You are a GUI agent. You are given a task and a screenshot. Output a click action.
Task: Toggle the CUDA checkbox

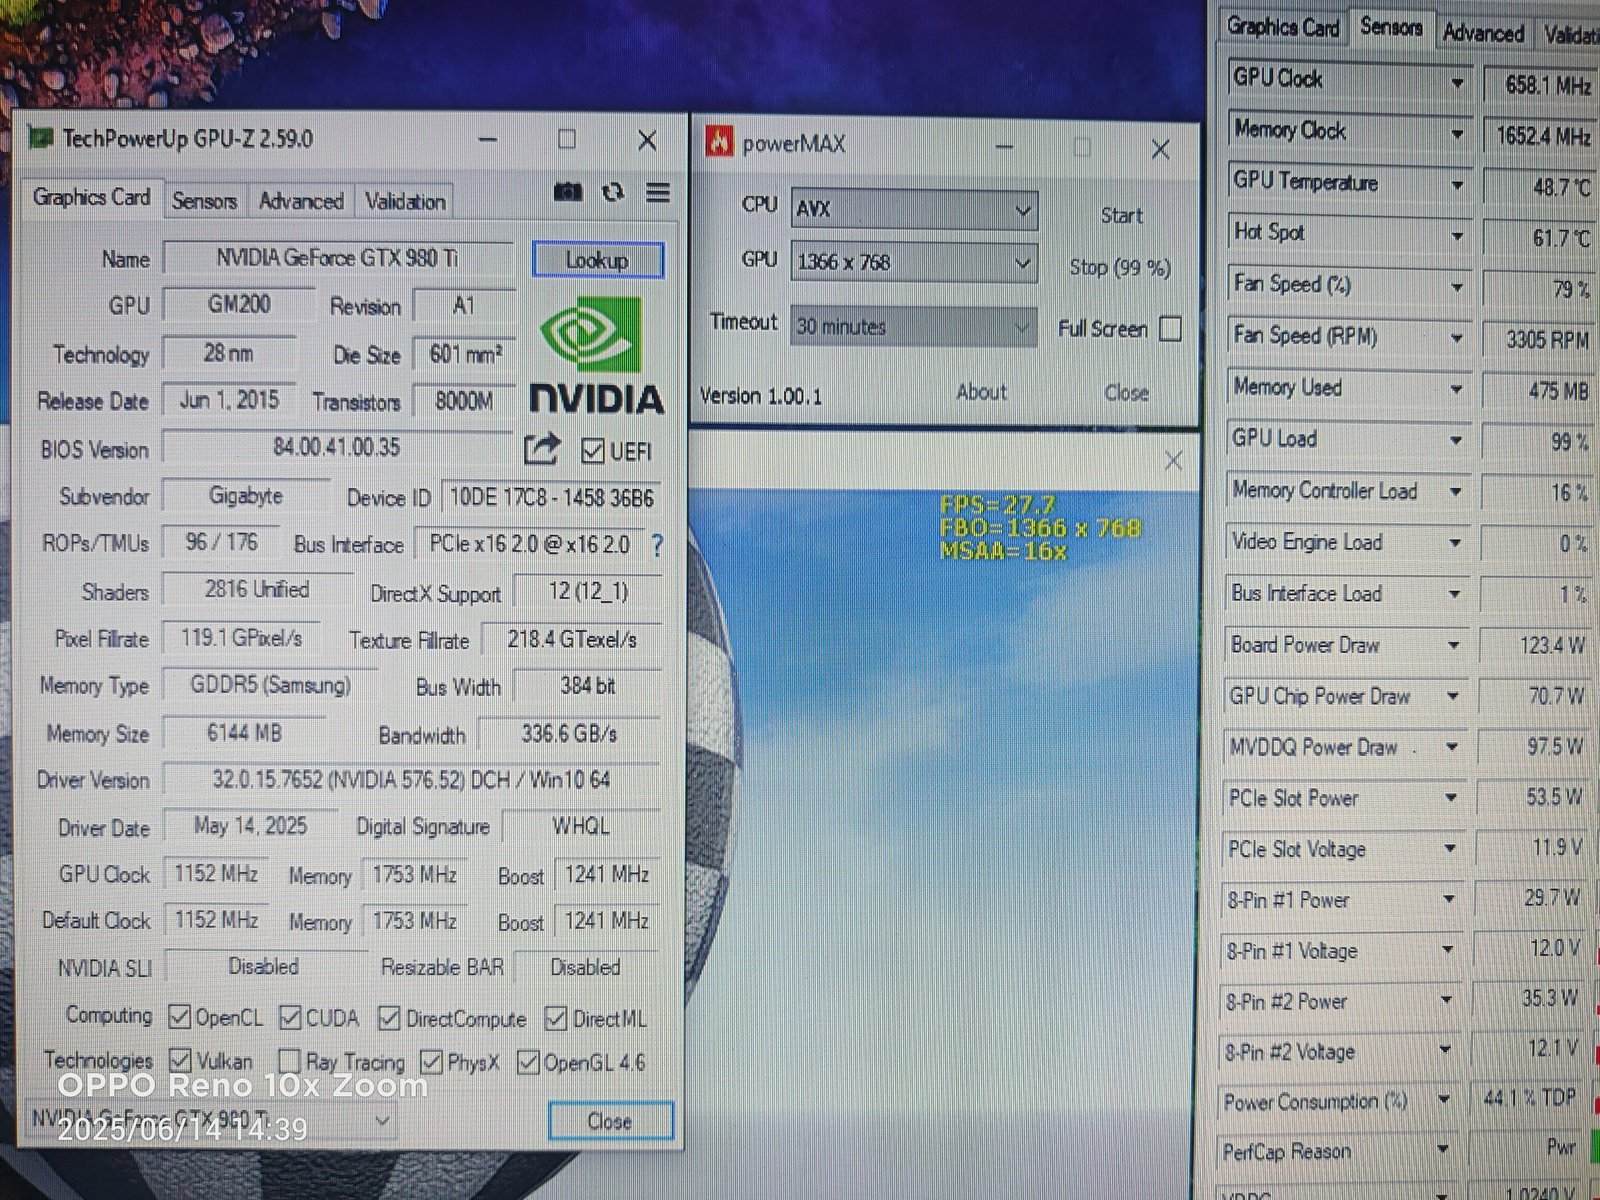point(290,1018)
